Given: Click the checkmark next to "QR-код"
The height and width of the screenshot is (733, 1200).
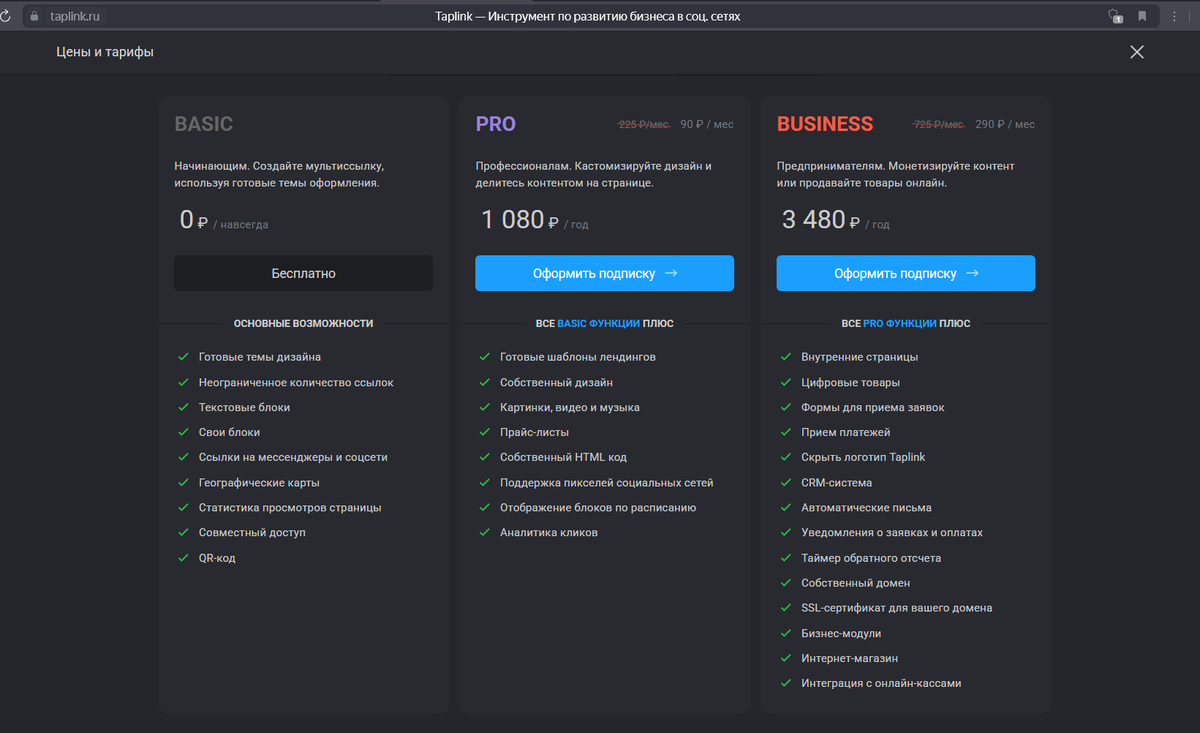Looking at the screenshot, I should click(184, 557).
